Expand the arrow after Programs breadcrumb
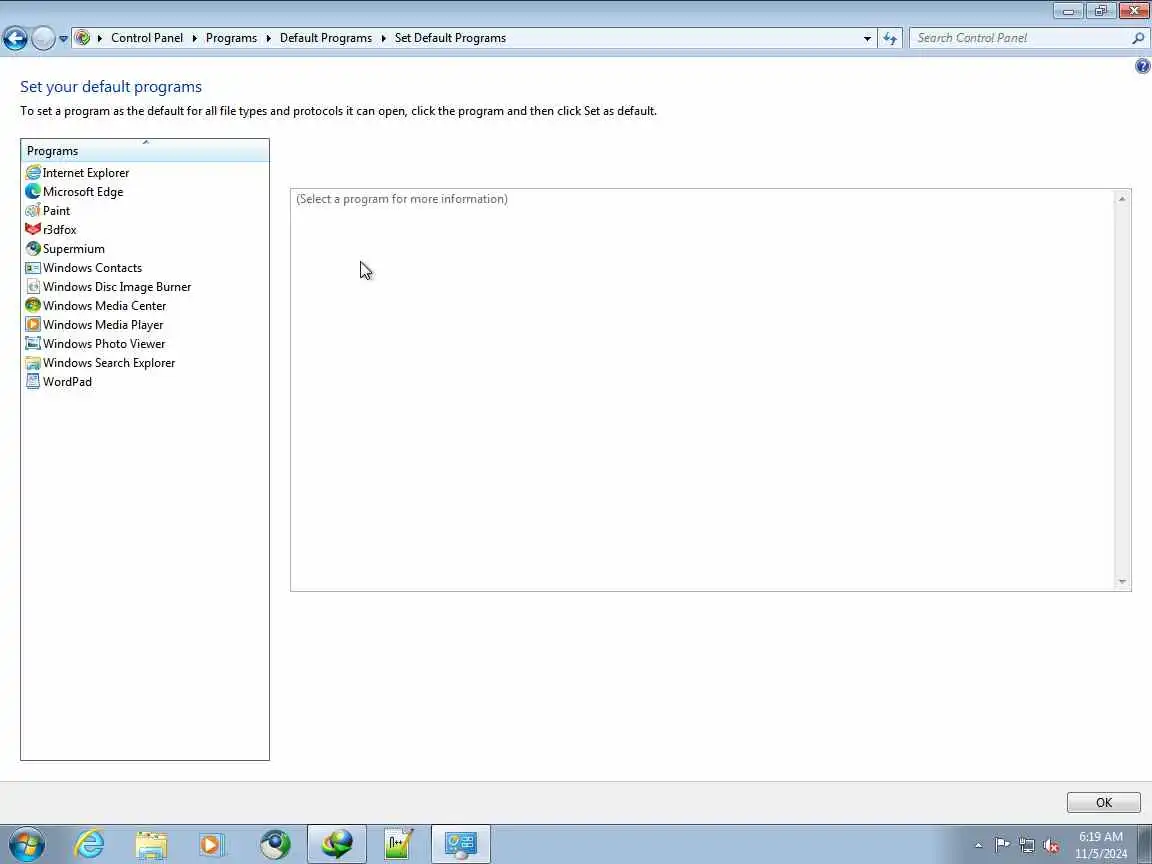This screenshot has height=864, width=1152. (x=269, y=38)
